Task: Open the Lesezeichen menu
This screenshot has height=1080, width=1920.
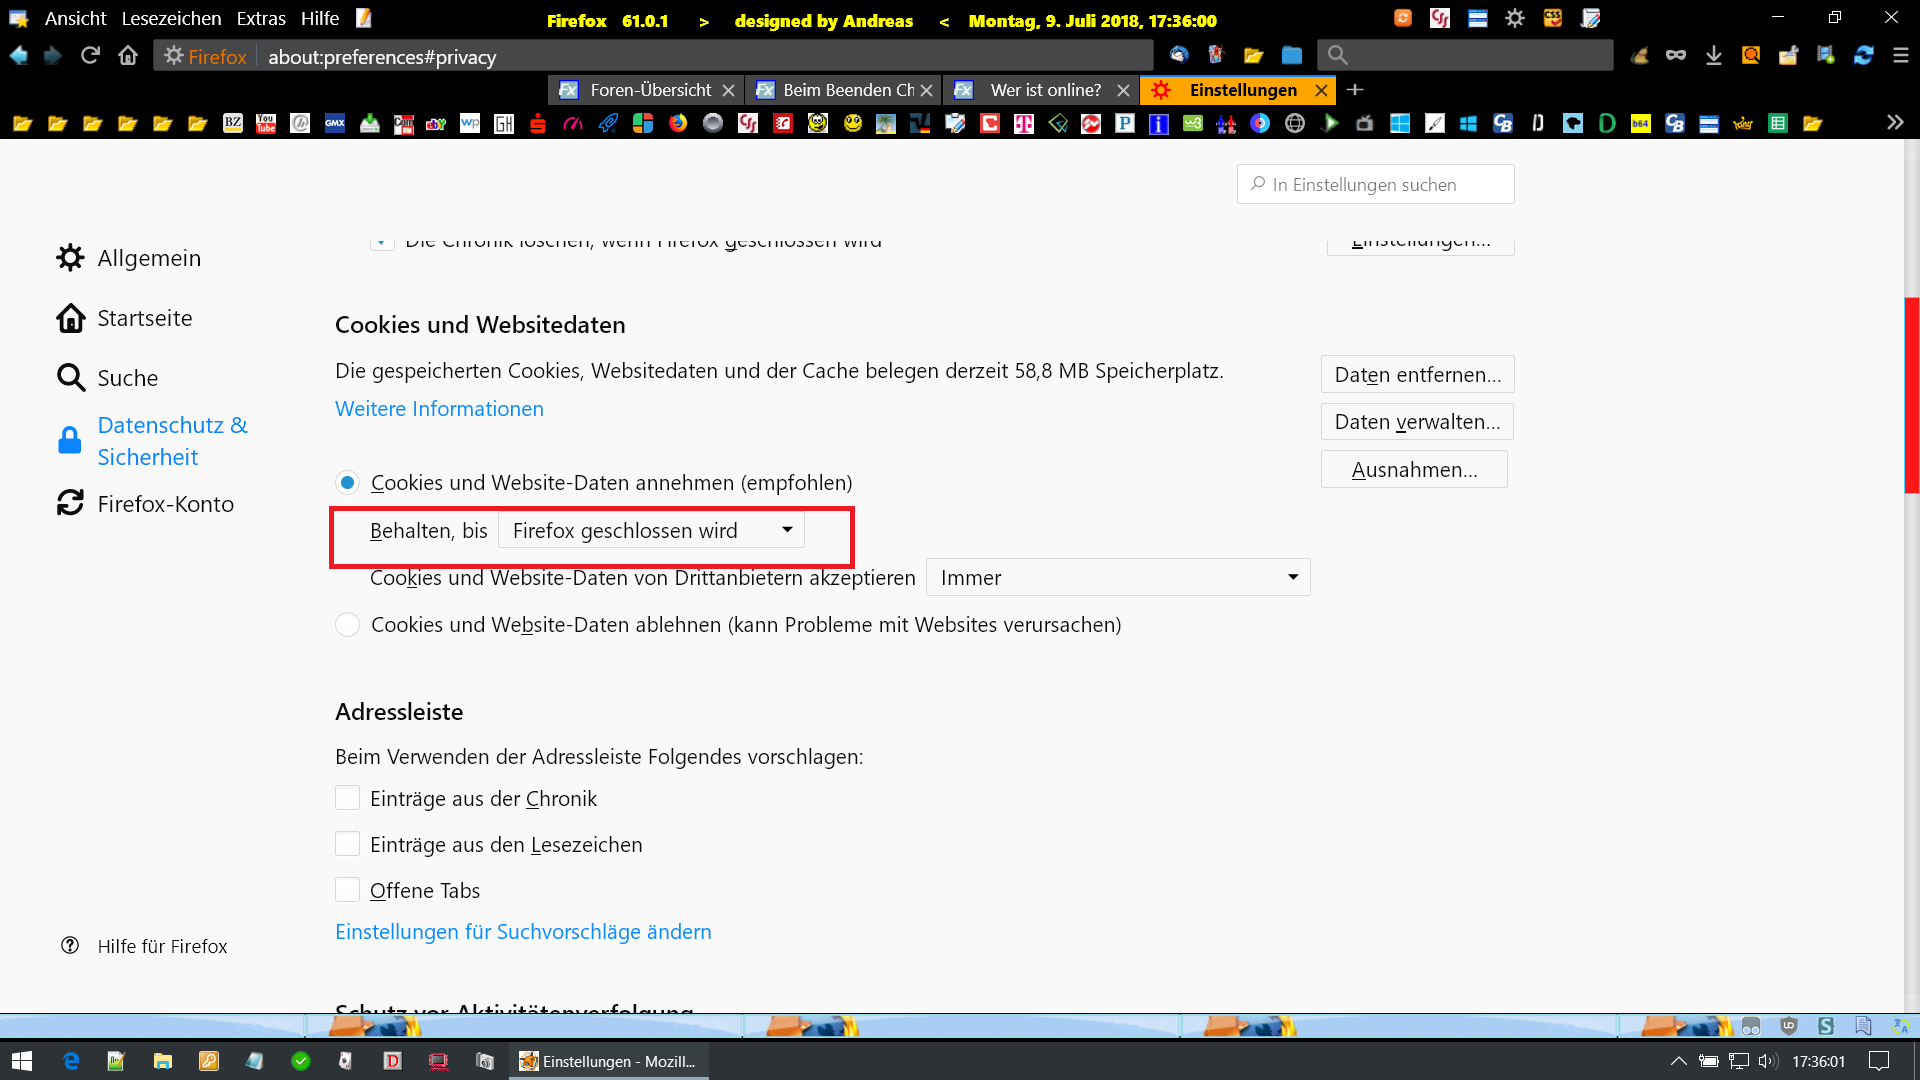Action: [171, 19]
